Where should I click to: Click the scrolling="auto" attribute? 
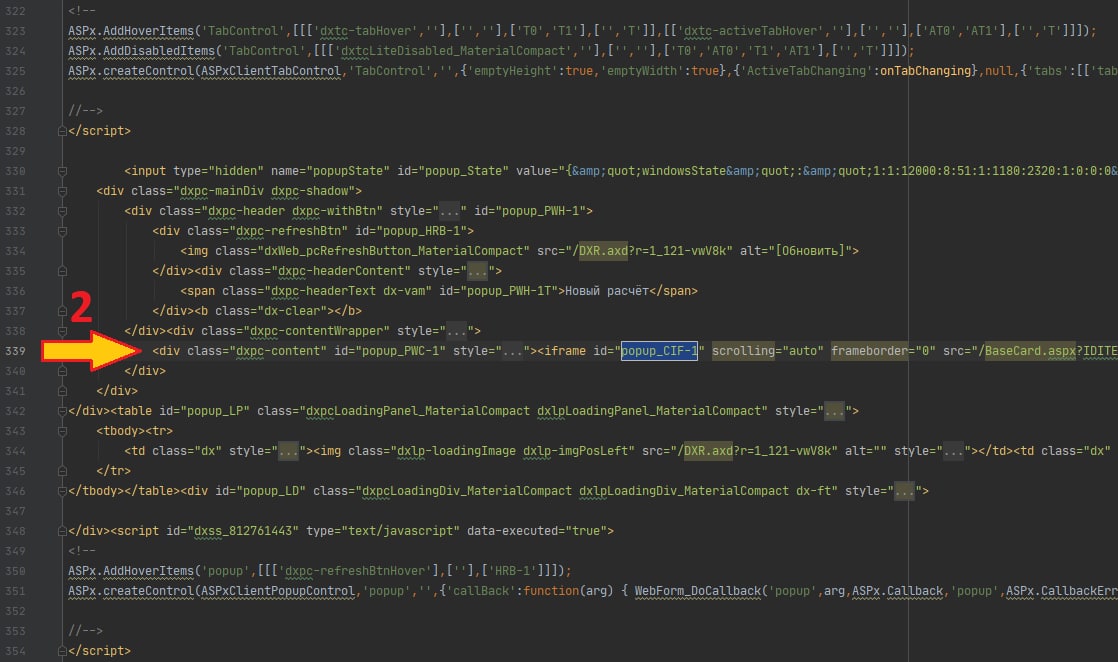[768, 351]
